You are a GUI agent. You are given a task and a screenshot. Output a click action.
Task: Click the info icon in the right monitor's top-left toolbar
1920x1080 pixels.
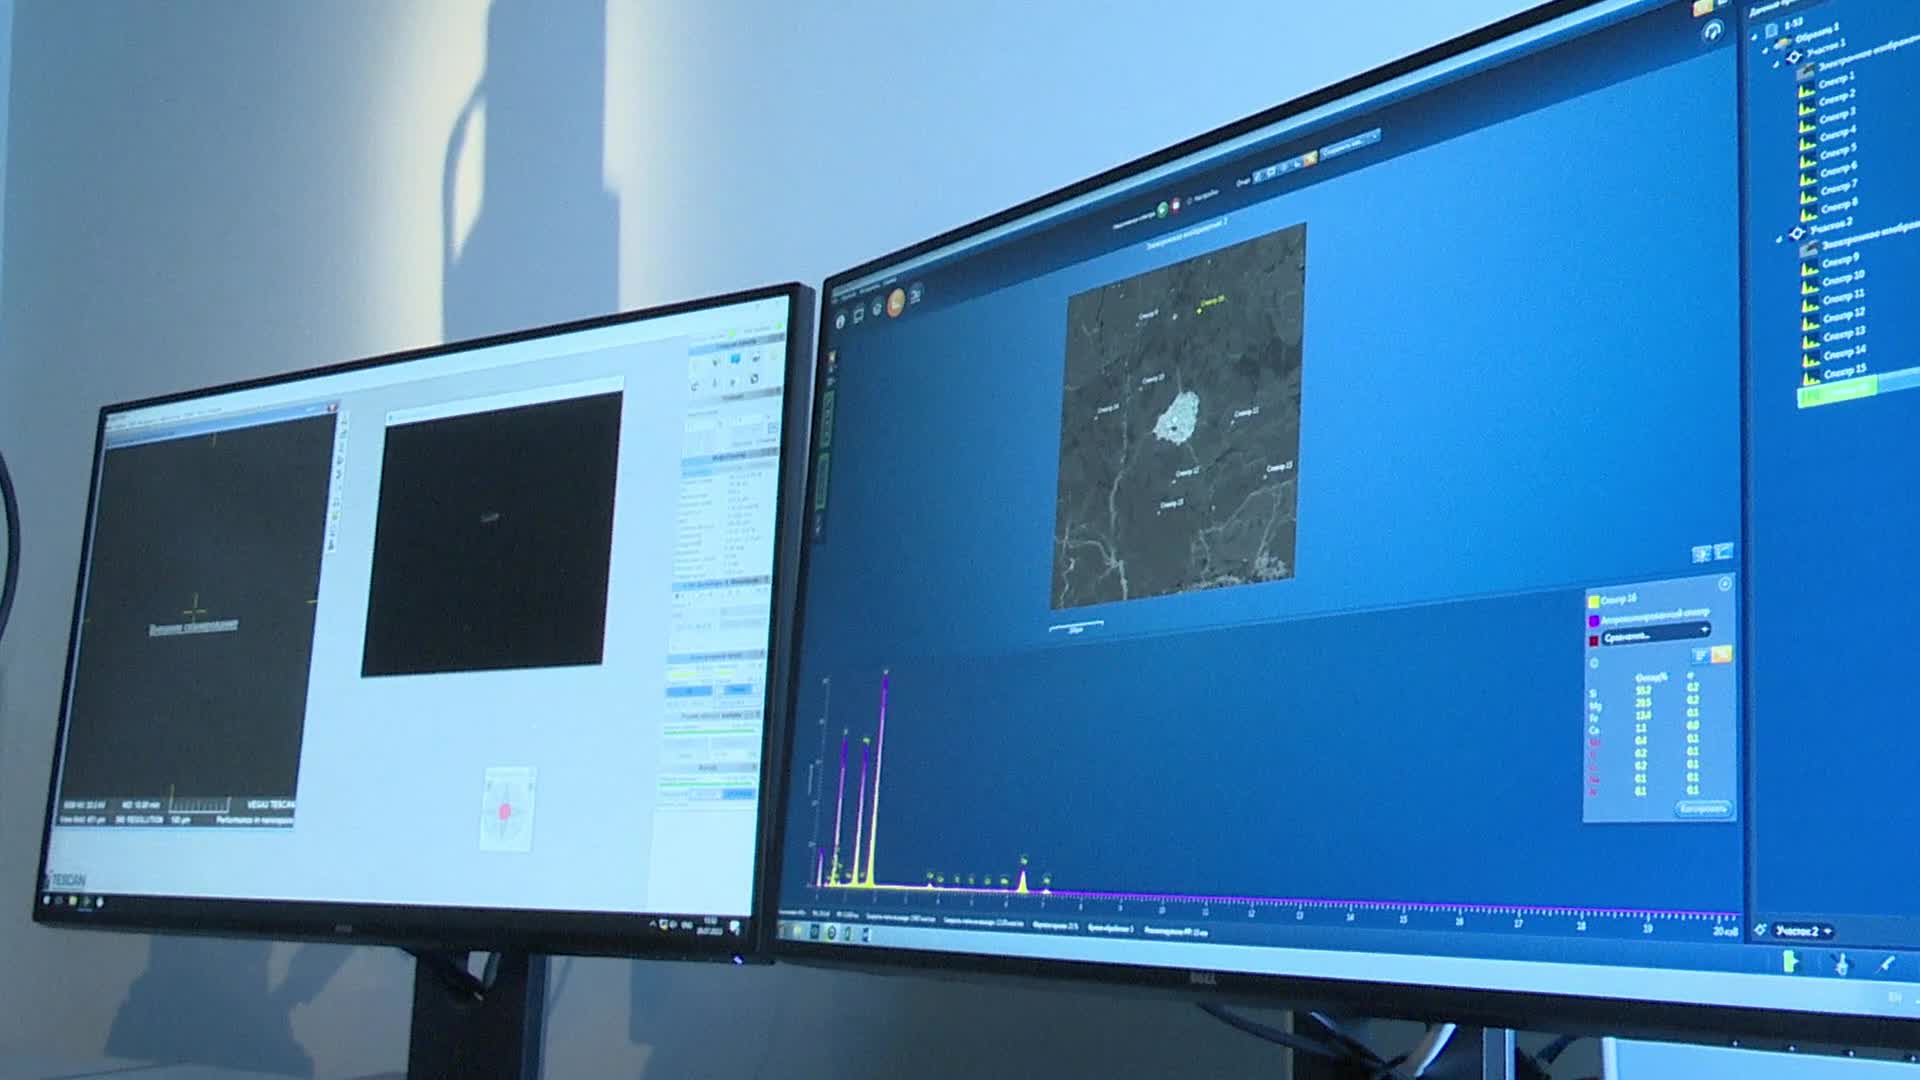point(840,320)
